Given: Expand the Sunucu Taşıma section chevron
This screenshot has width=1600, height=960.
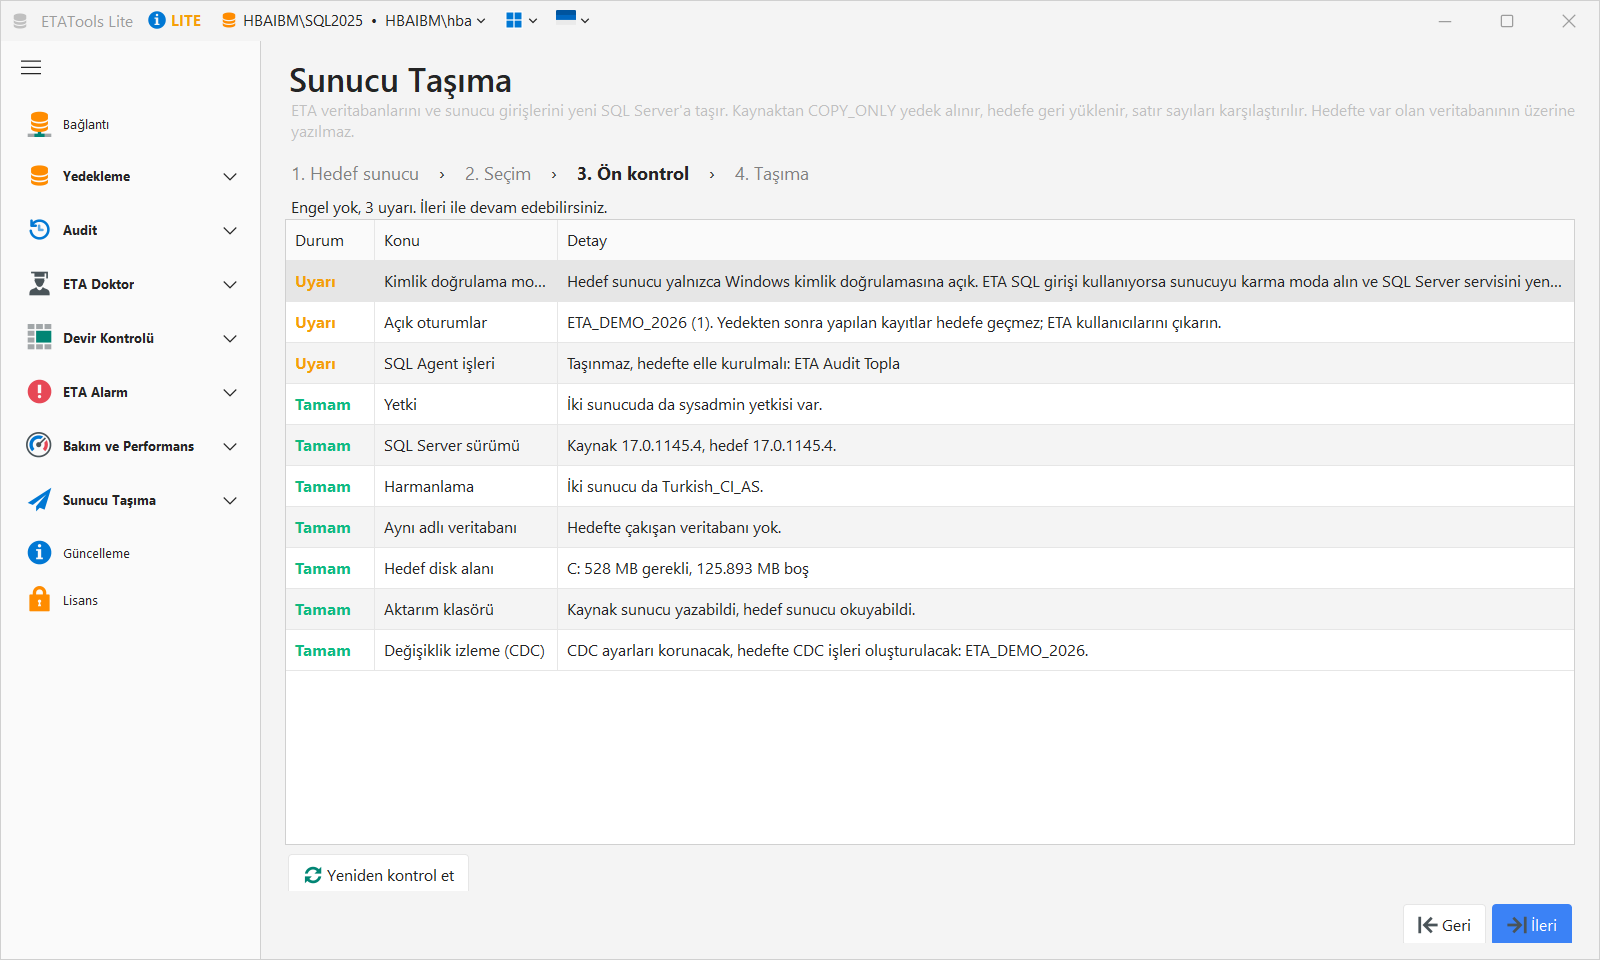Looking at the screenshot, I should pyautogui.click(x=230, y=501).
